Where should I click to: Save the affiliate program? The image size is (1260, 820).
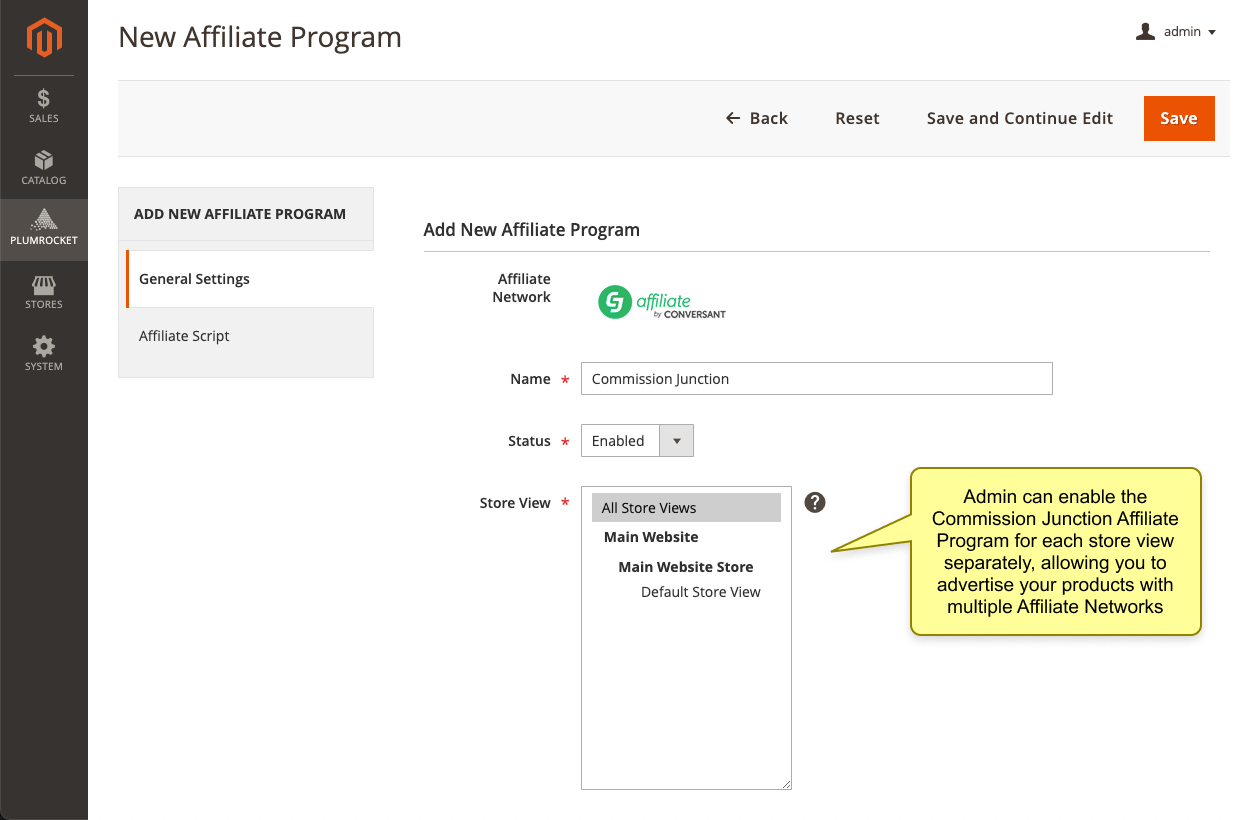1179,118
